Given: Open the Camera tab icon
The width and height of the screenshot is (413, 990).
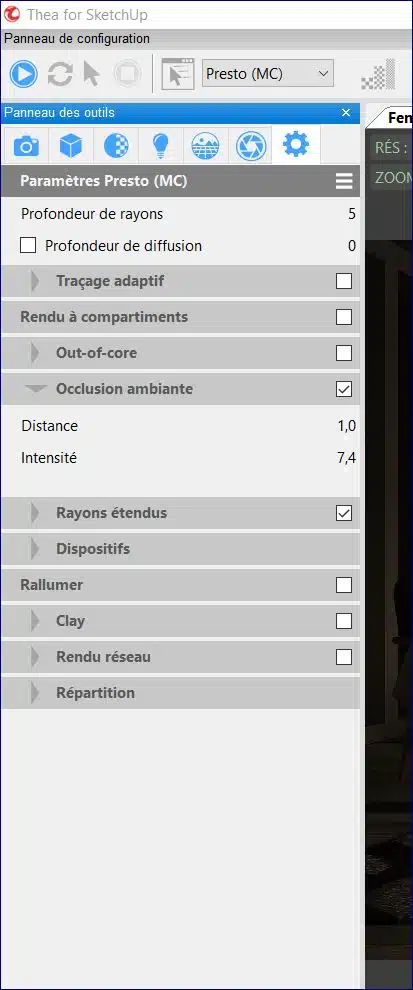Looking at the screenshot, I should point(26,146).
